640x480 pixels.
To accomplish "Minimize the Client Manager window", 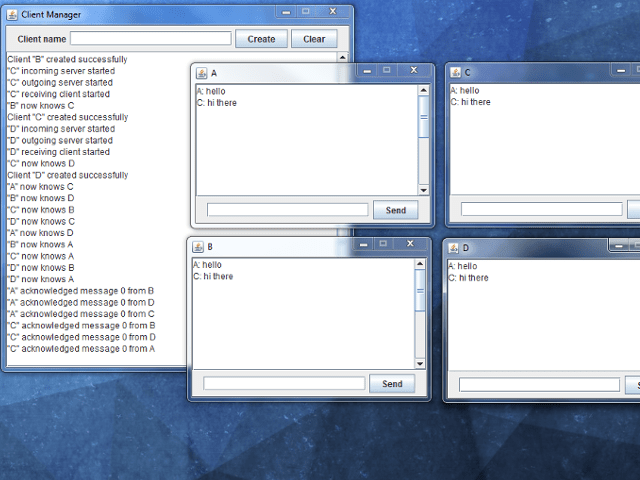I will (x=286, y=12).
